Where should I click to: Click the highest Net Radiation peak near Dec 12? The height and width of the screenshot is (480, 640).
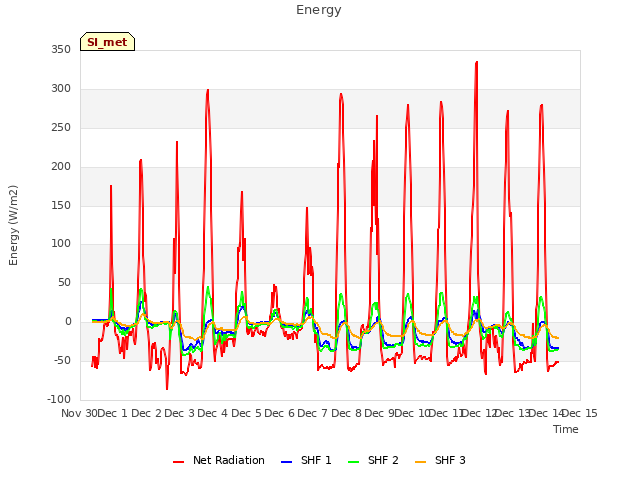point(476,62)
